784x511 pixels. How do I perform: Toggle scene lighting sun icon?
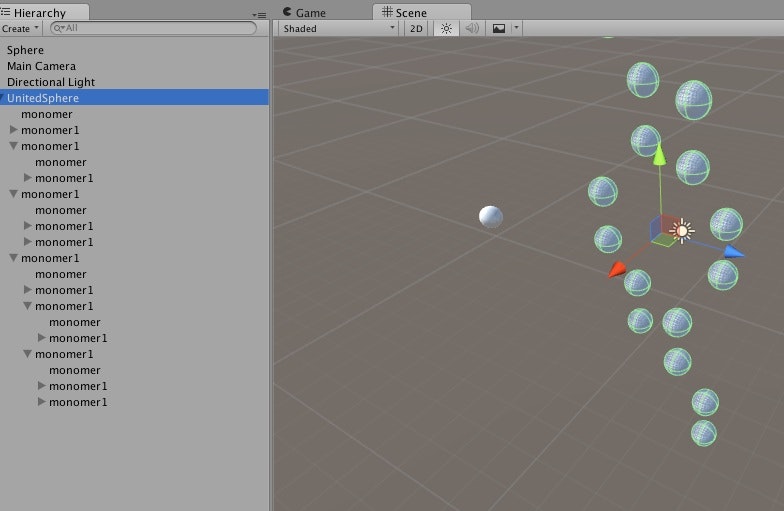point(446,28)
